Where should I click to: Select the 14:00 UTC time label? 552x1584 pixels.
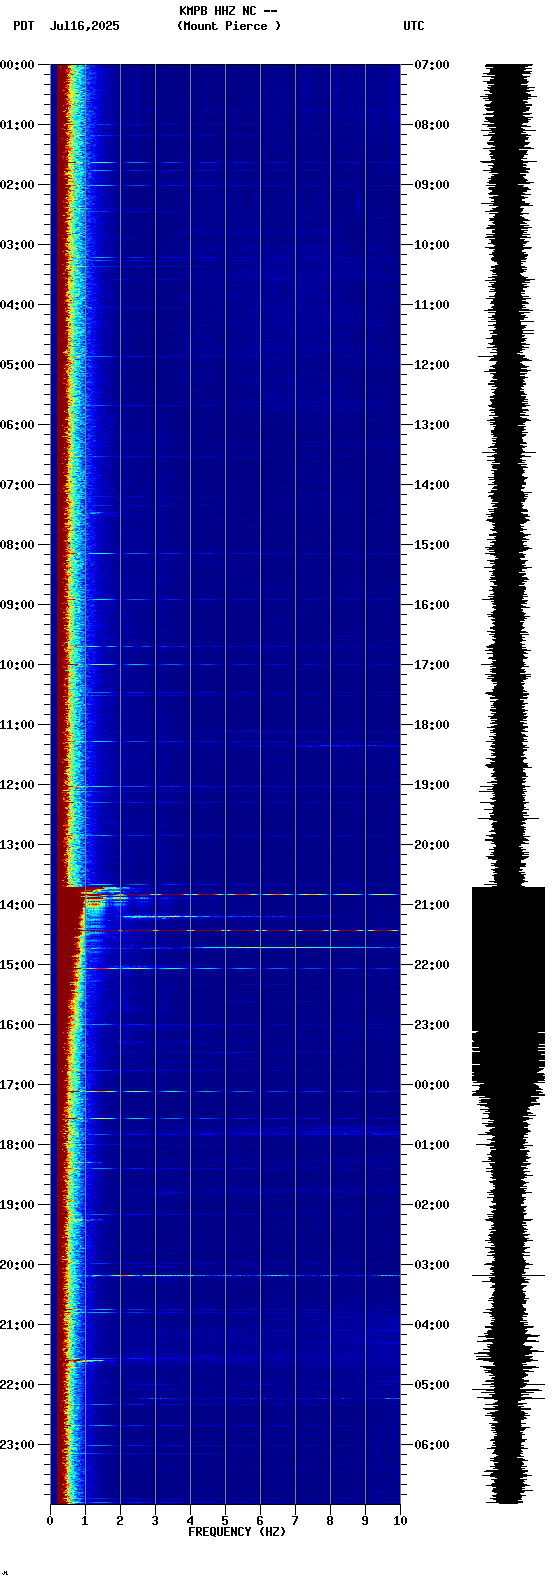coord(432,485)
